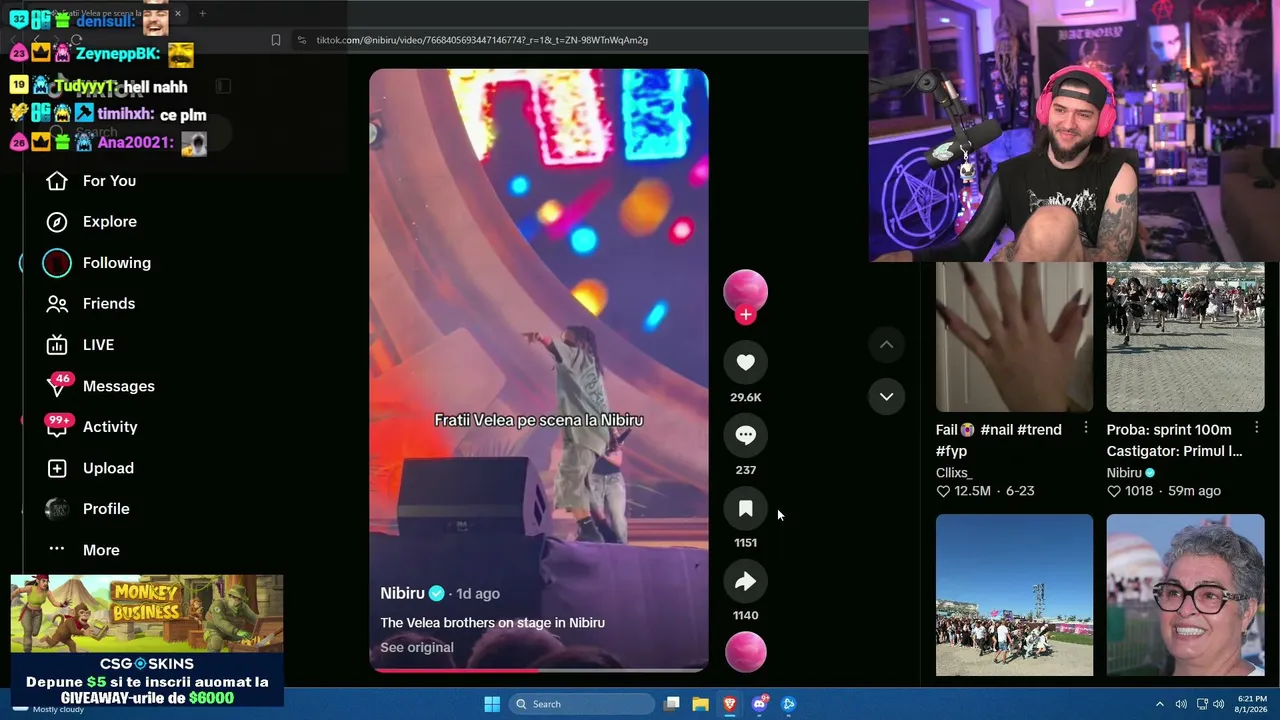Open Discord from the taskbar
The width and height of the screenshot is (1280, 720).
(760, 704)
